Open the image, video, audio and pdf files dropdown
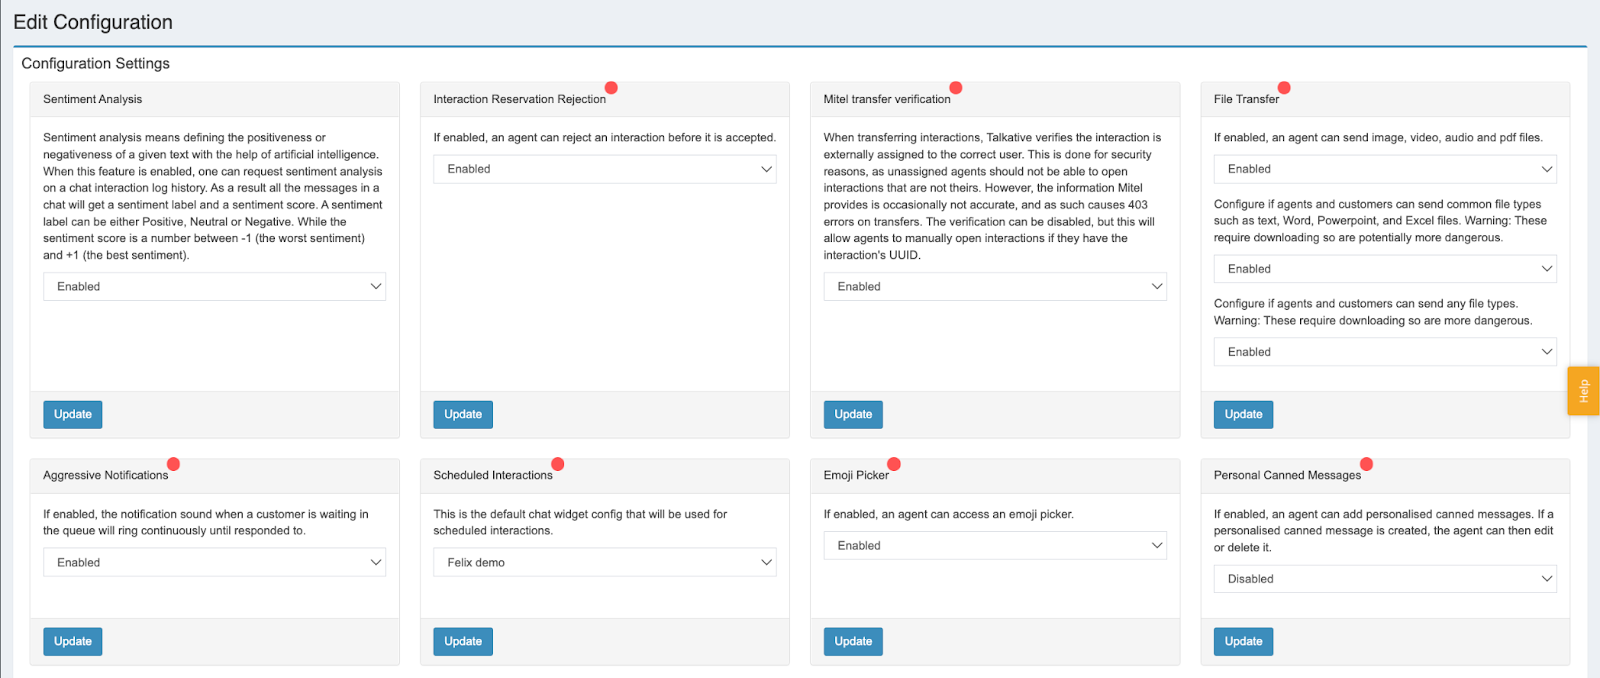Screen dimensions: 1600x678 pos(1385,169)
